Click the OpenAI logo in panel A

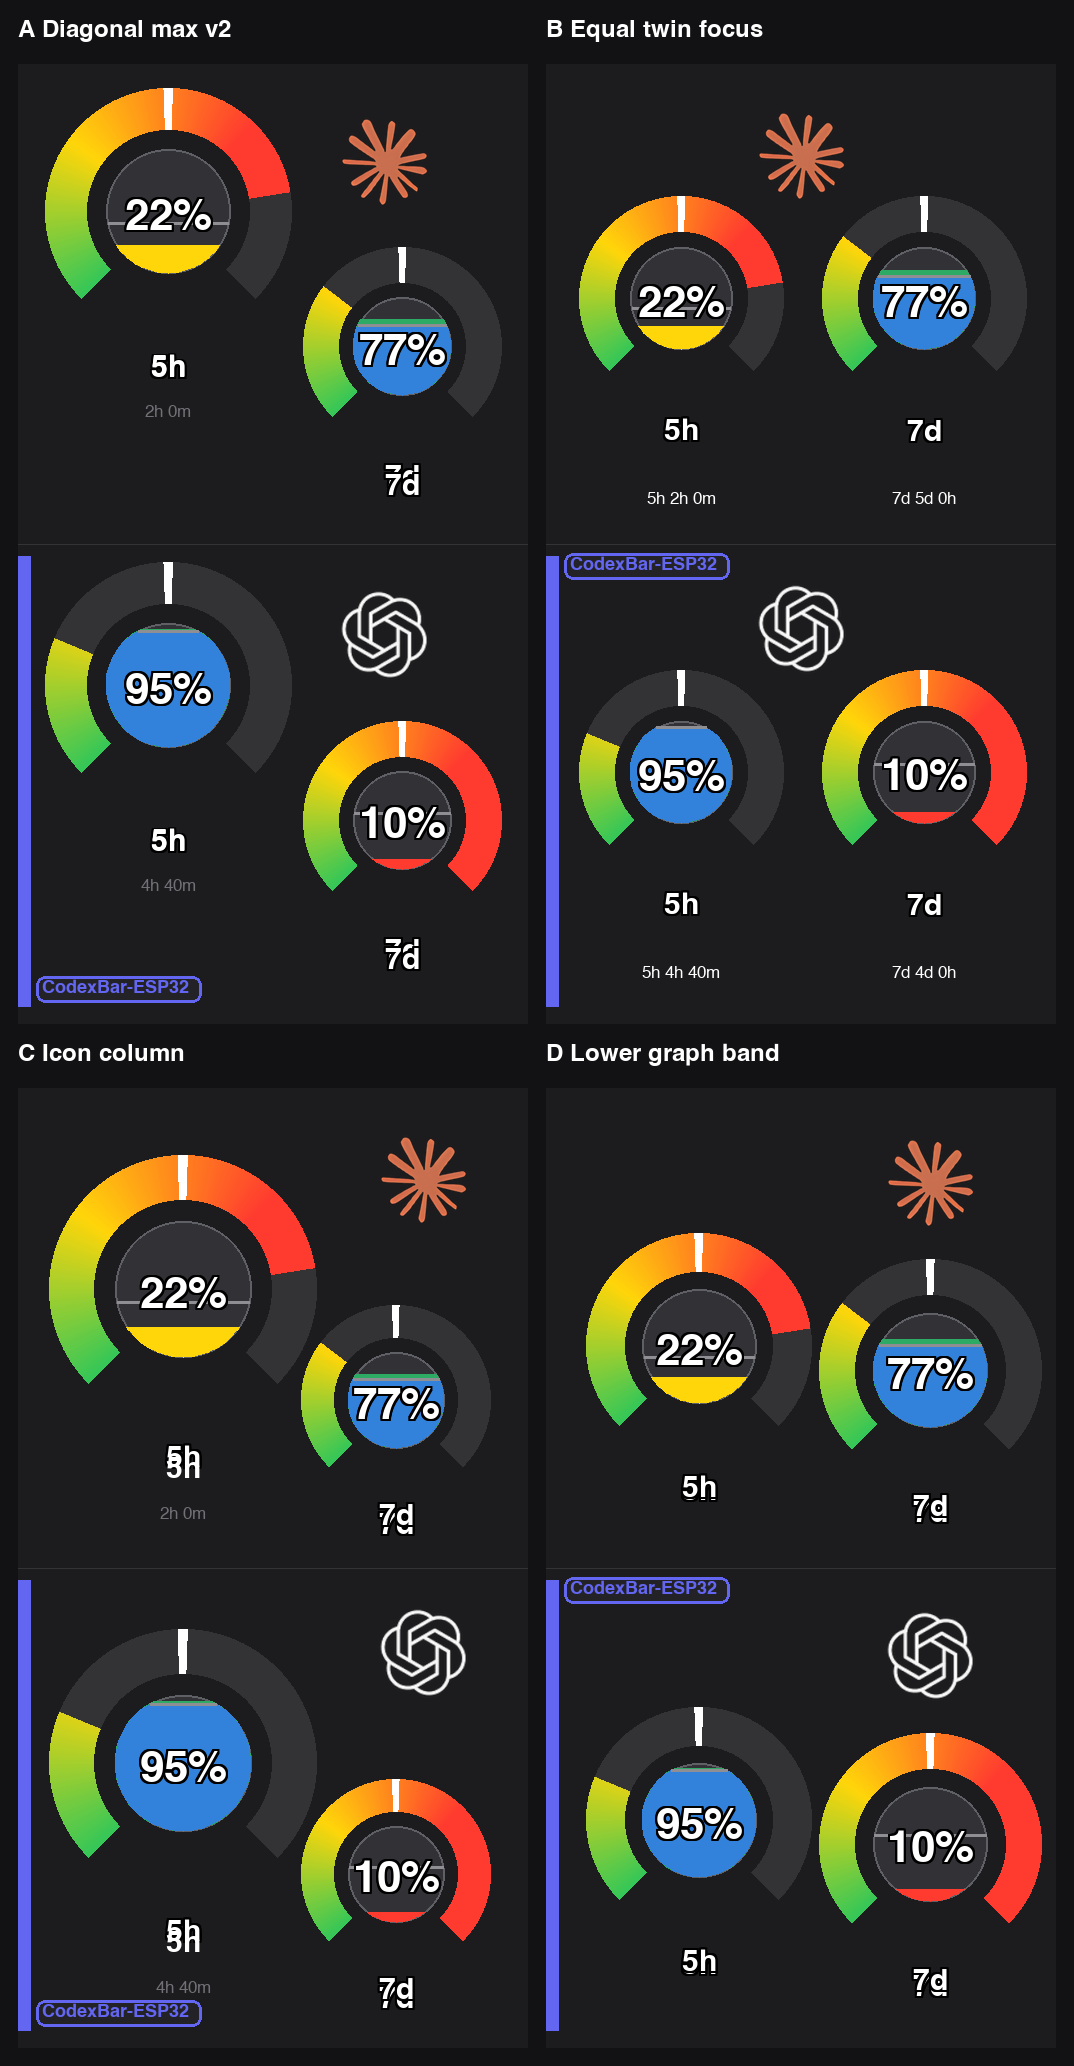coord(385,635)
